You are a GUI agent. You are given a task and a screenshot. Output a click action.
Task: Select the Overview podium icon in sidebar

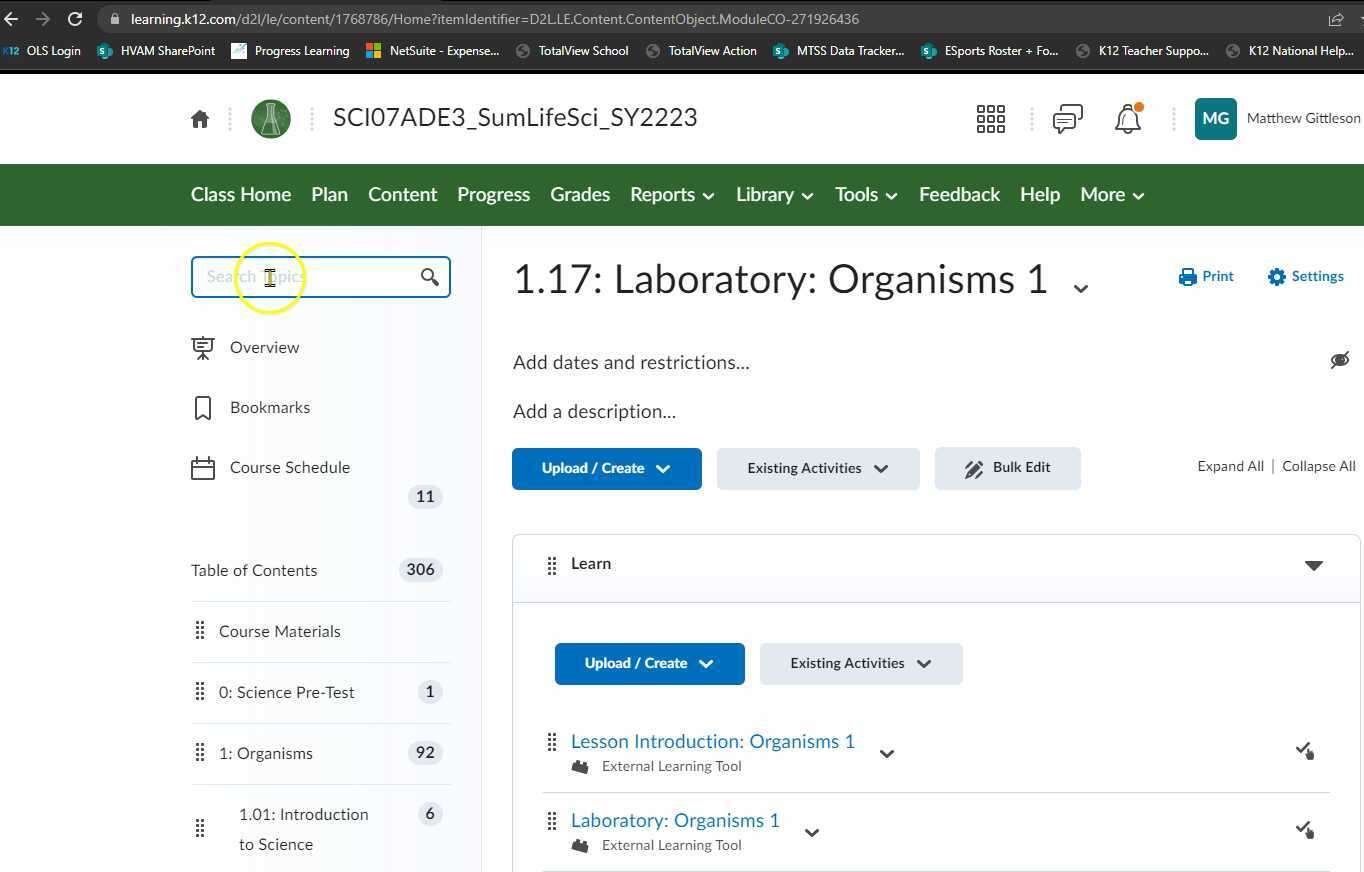(x=203, y=347)
